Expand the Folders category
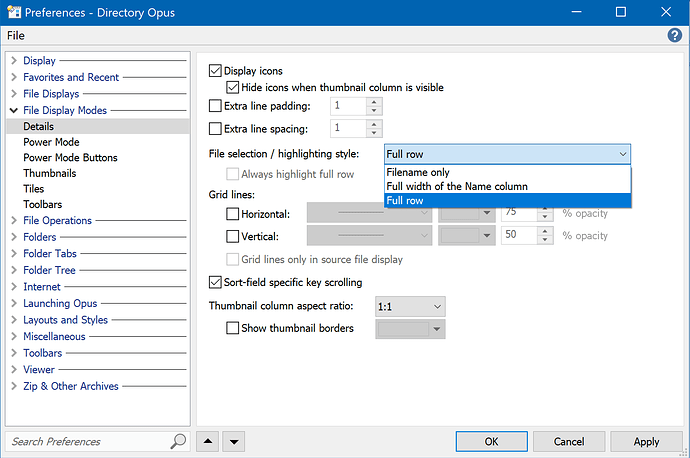 pos(14,237)
